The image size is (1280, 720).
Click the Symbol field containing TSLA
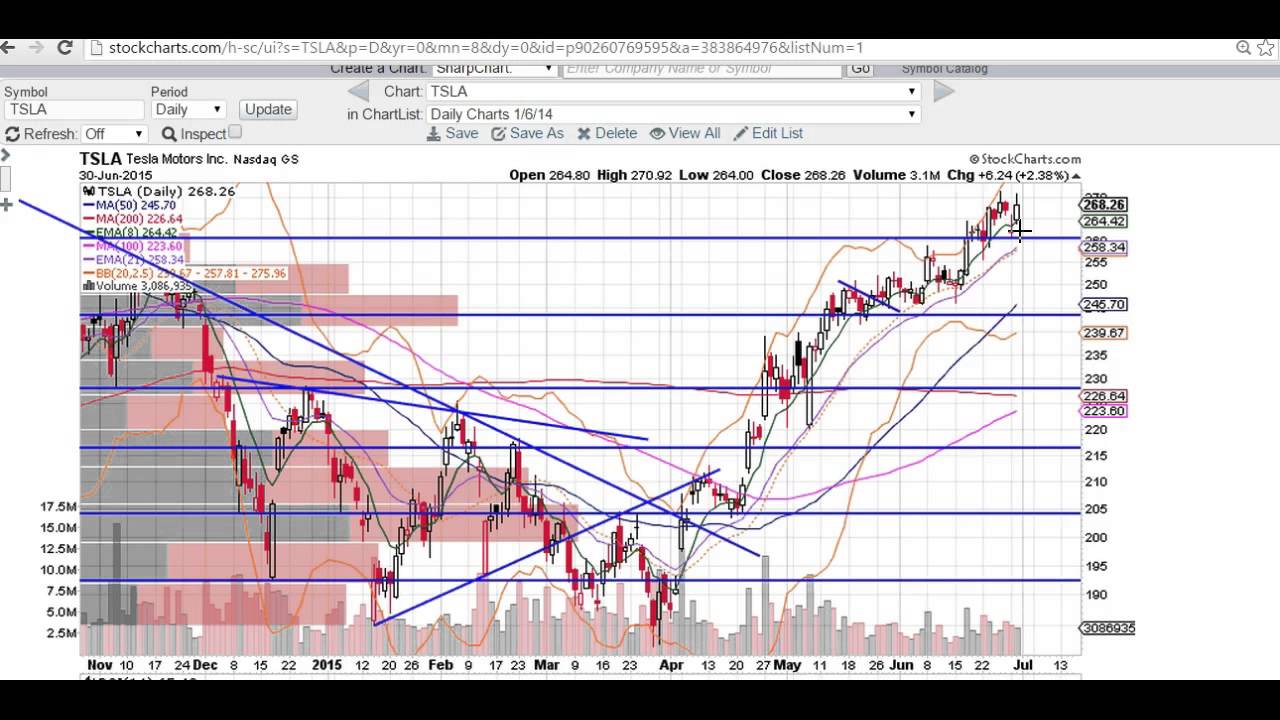(74, 110)
